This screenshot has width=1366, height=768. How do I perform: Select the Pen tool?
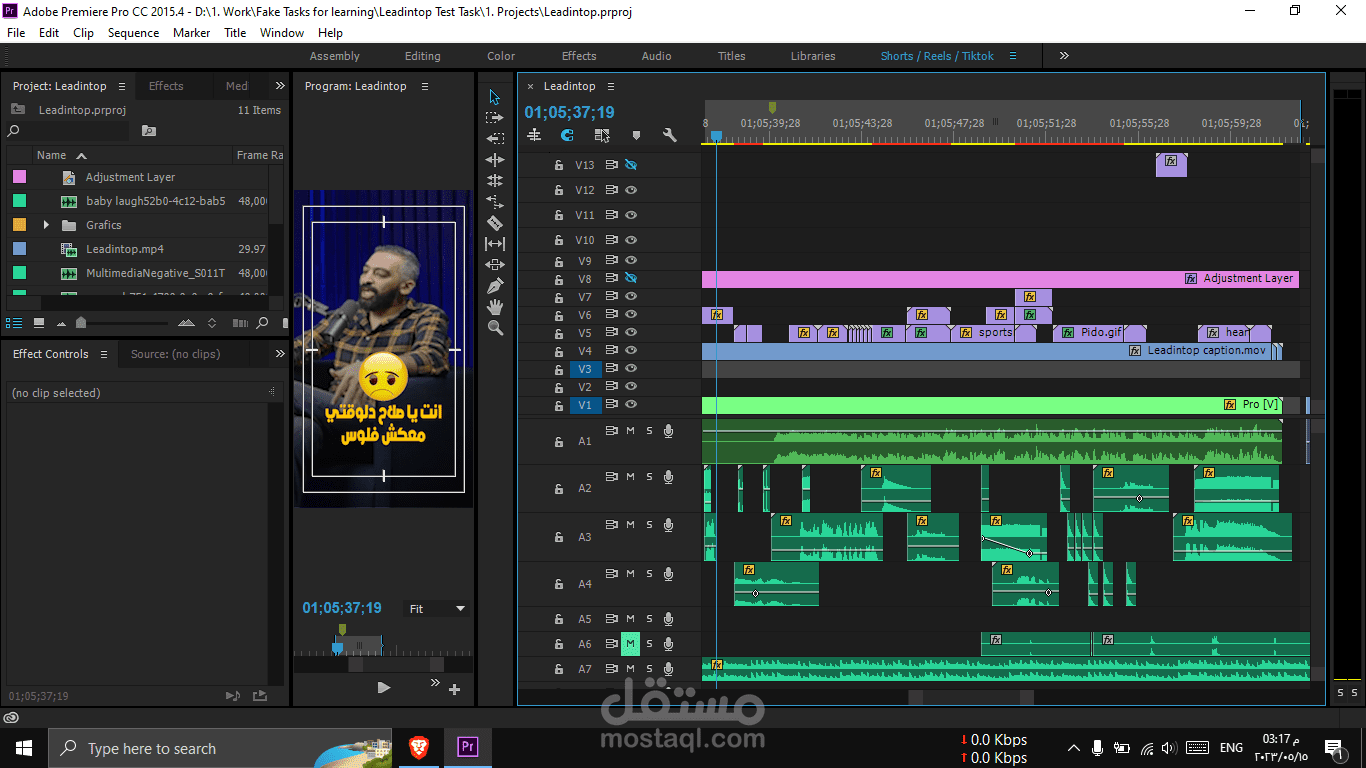(x=495, y=286)
